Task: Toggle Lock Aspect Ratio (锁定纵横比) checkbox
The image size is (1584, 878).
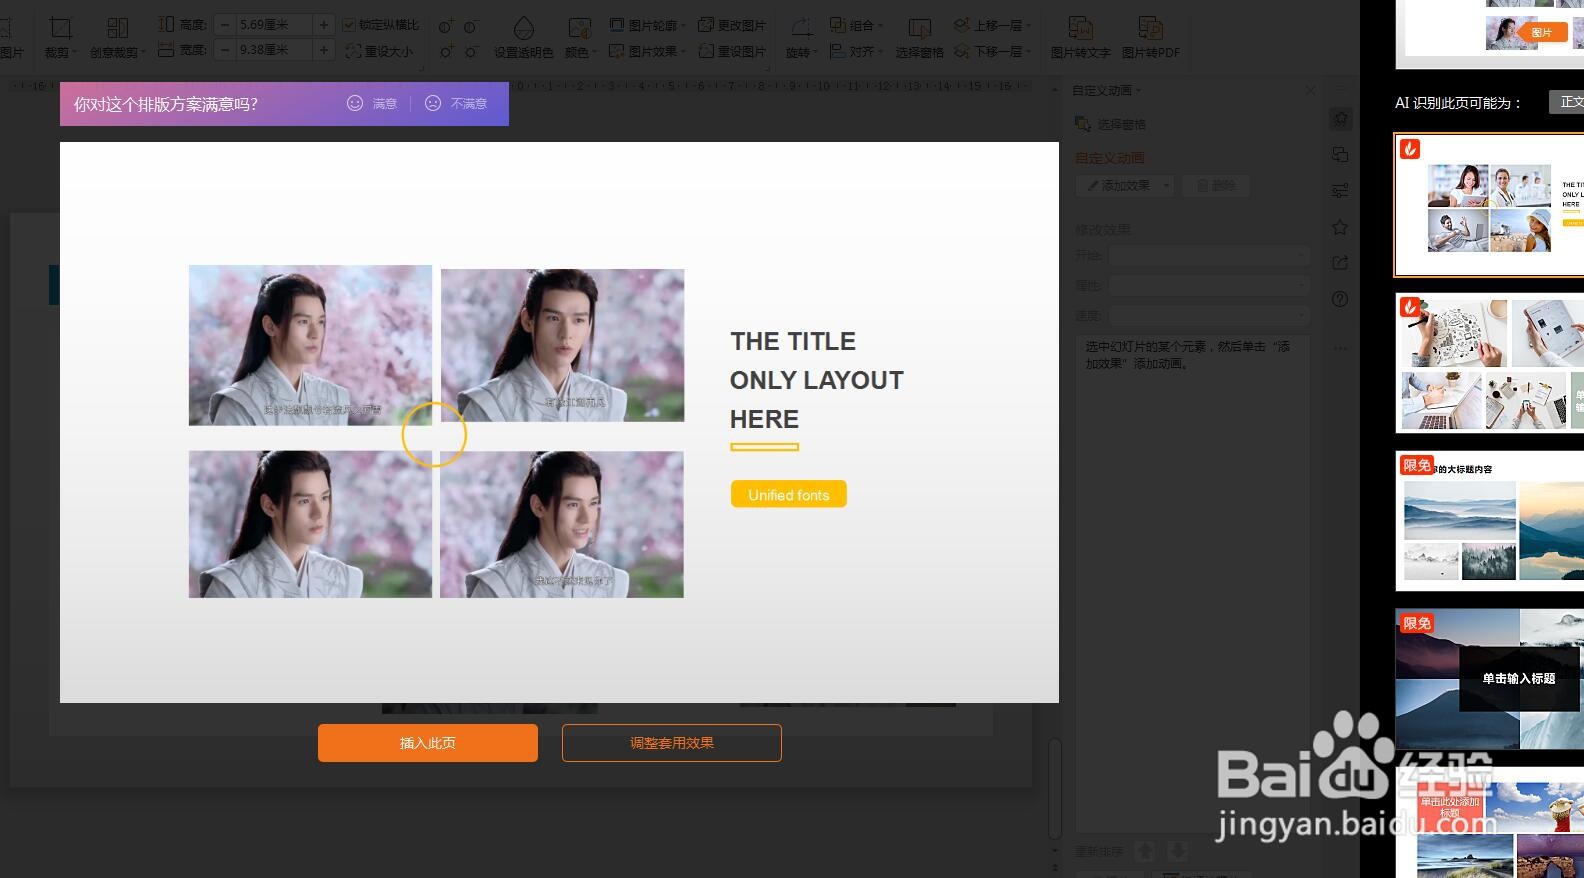Action: [x=349, y=25]
